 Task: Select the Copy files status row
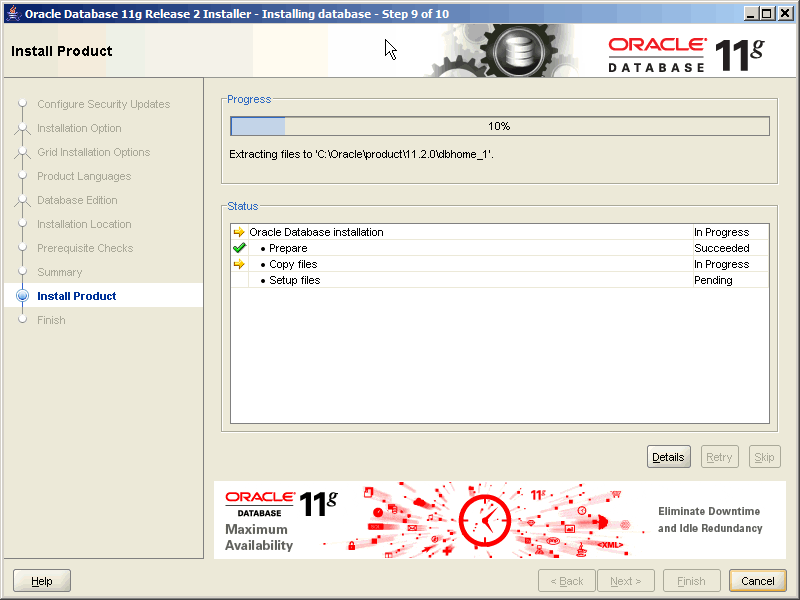499,264
